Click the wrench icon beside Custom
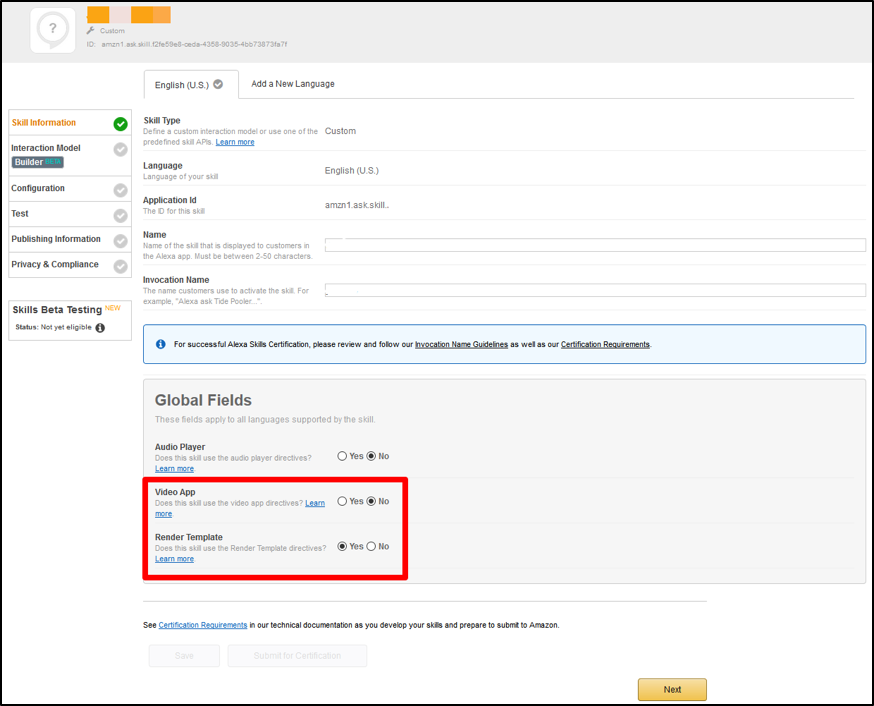Screen dimensions: 874x706 click(x=90, y=31)
